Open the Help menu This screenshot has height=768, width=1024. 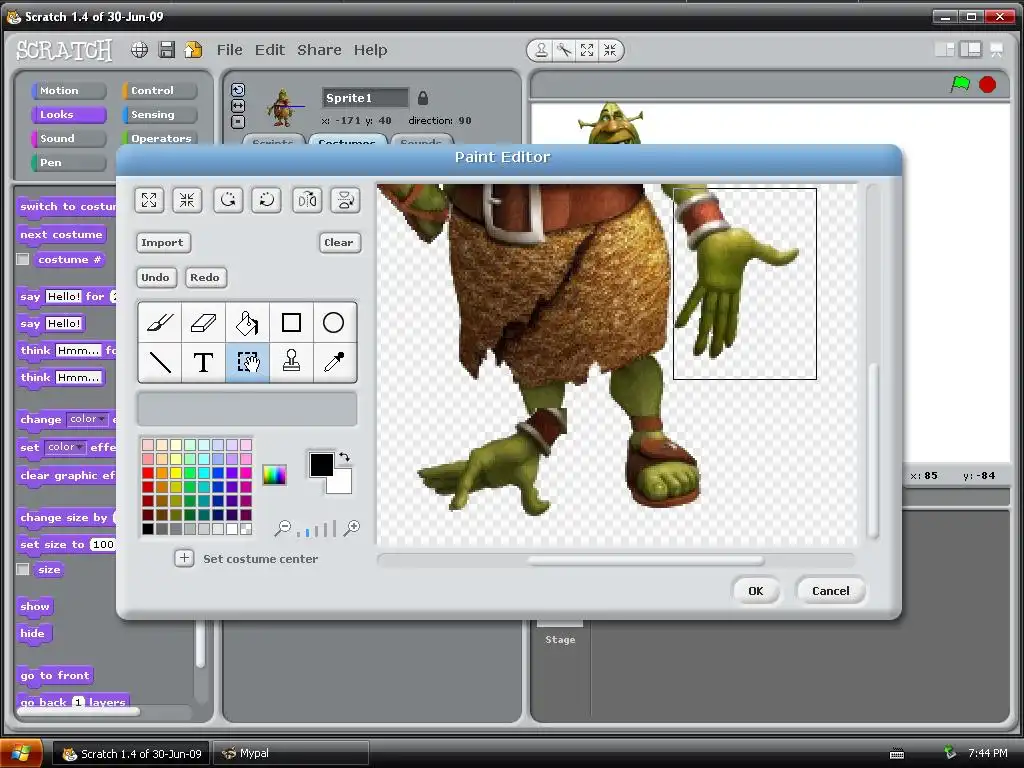[370, 50]
